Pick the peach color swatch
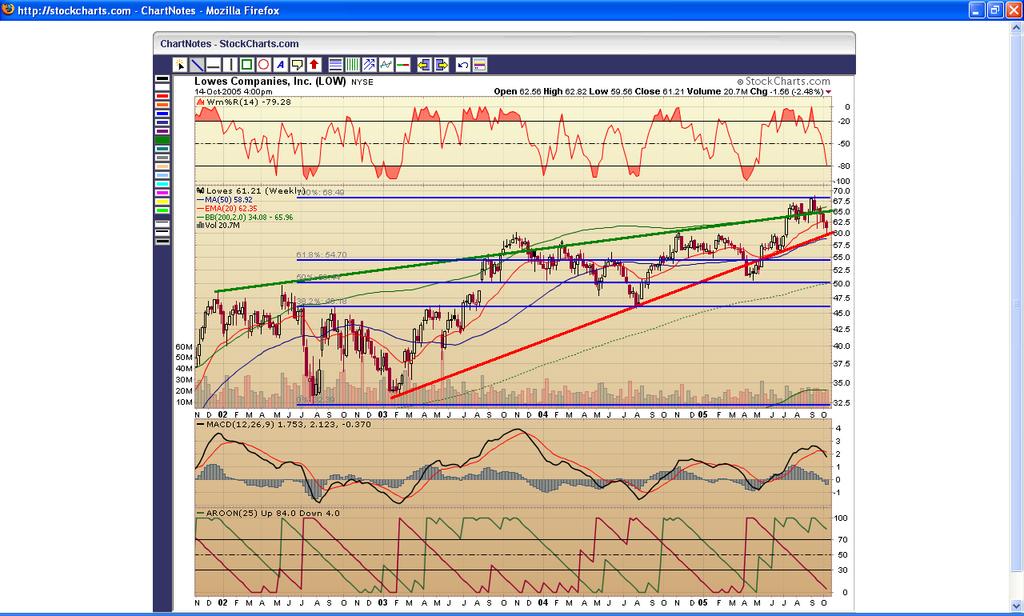Image resolution: width=1024 pixels, height=616 pixels. click(x=162, y=167)
